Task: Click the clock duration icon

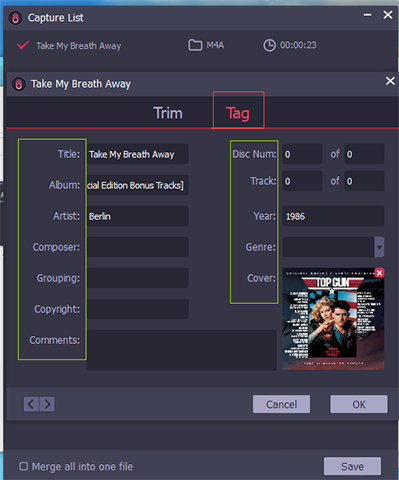Action: point(269,45)
